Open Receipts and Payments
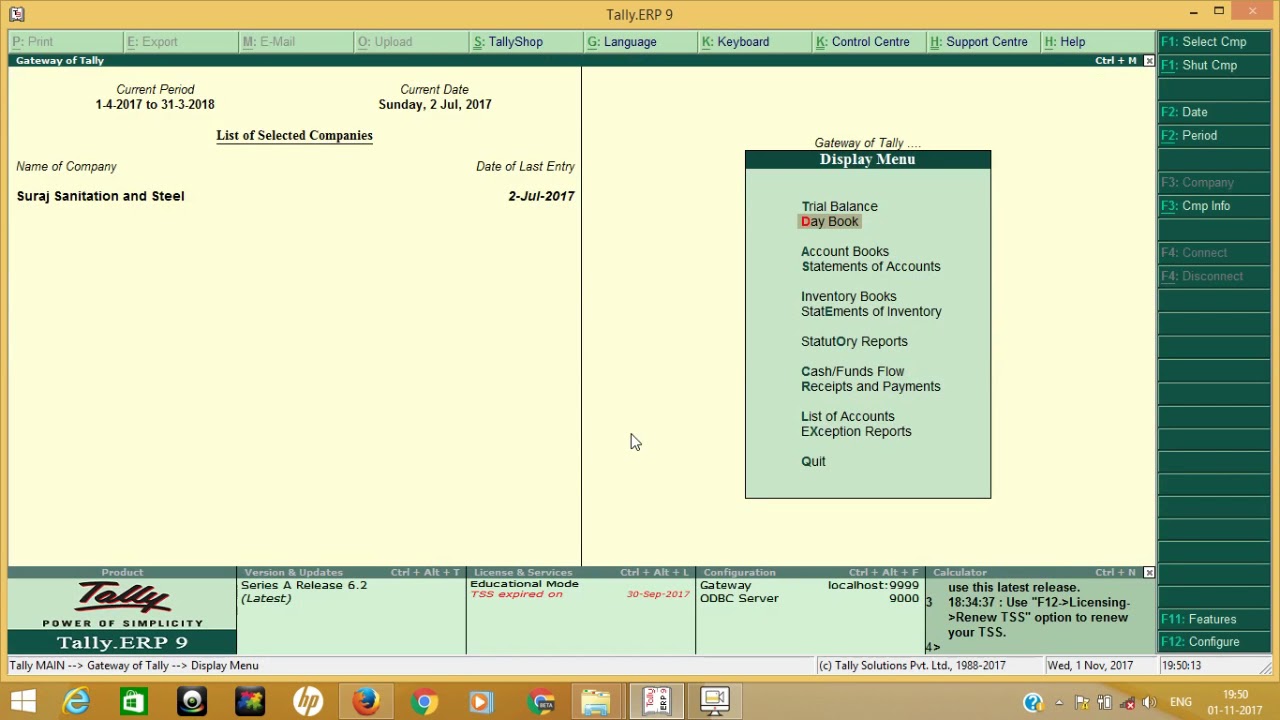This screenshot has width=1280, height=720. pos(871,386)
